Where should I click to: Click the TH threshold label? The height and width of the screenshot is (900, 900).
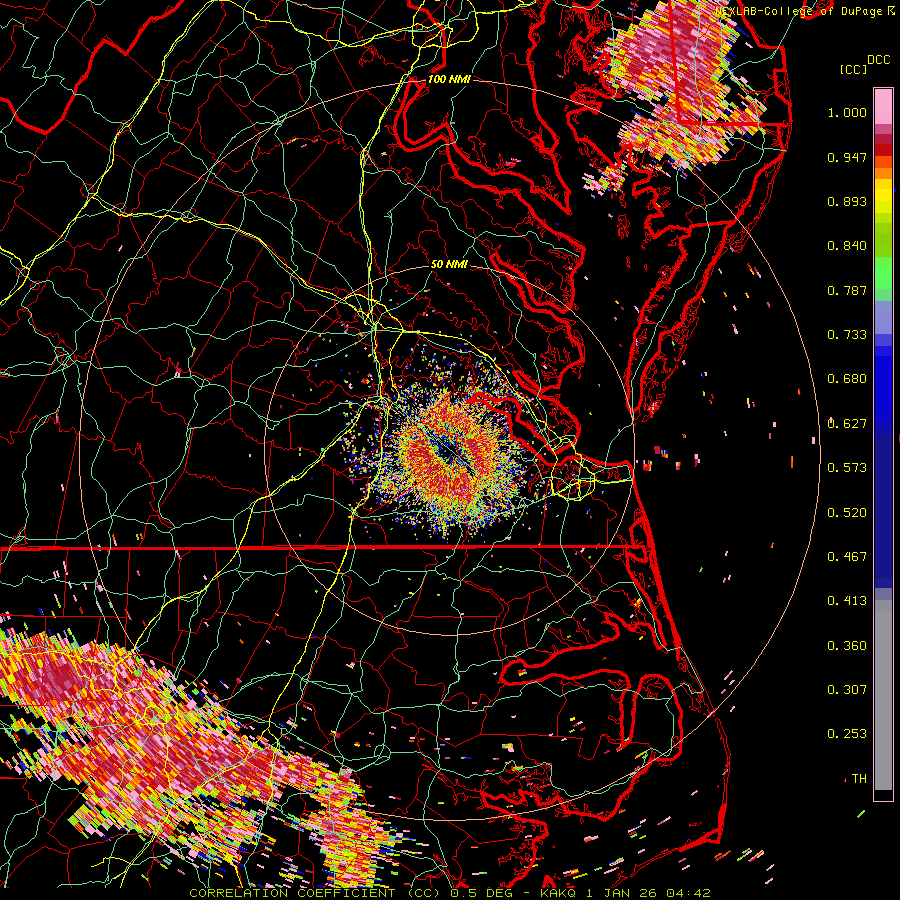[859, 779]
